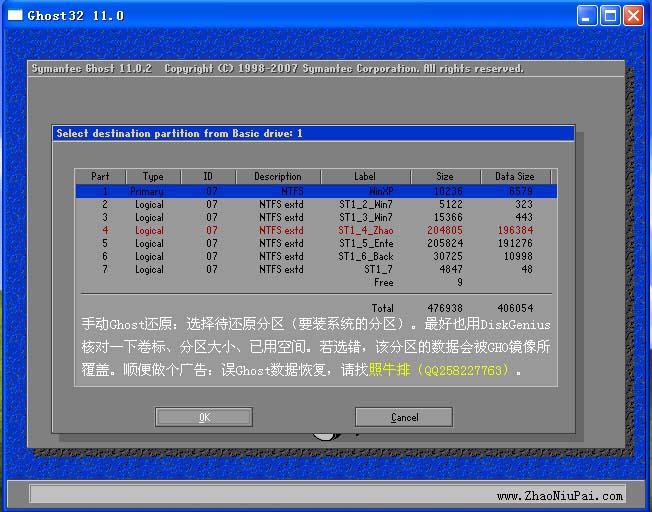Image resolution: width=652 pixels, height=512 pixels.
Task: Click size value 5122
Action: pos(451,204)
